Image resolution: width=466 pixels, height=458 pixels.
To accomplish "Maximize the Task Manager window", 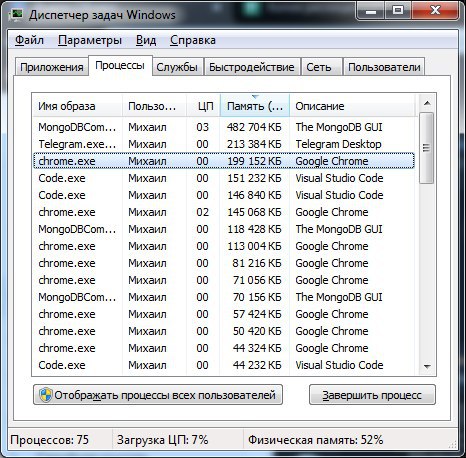I will [398, 11].
